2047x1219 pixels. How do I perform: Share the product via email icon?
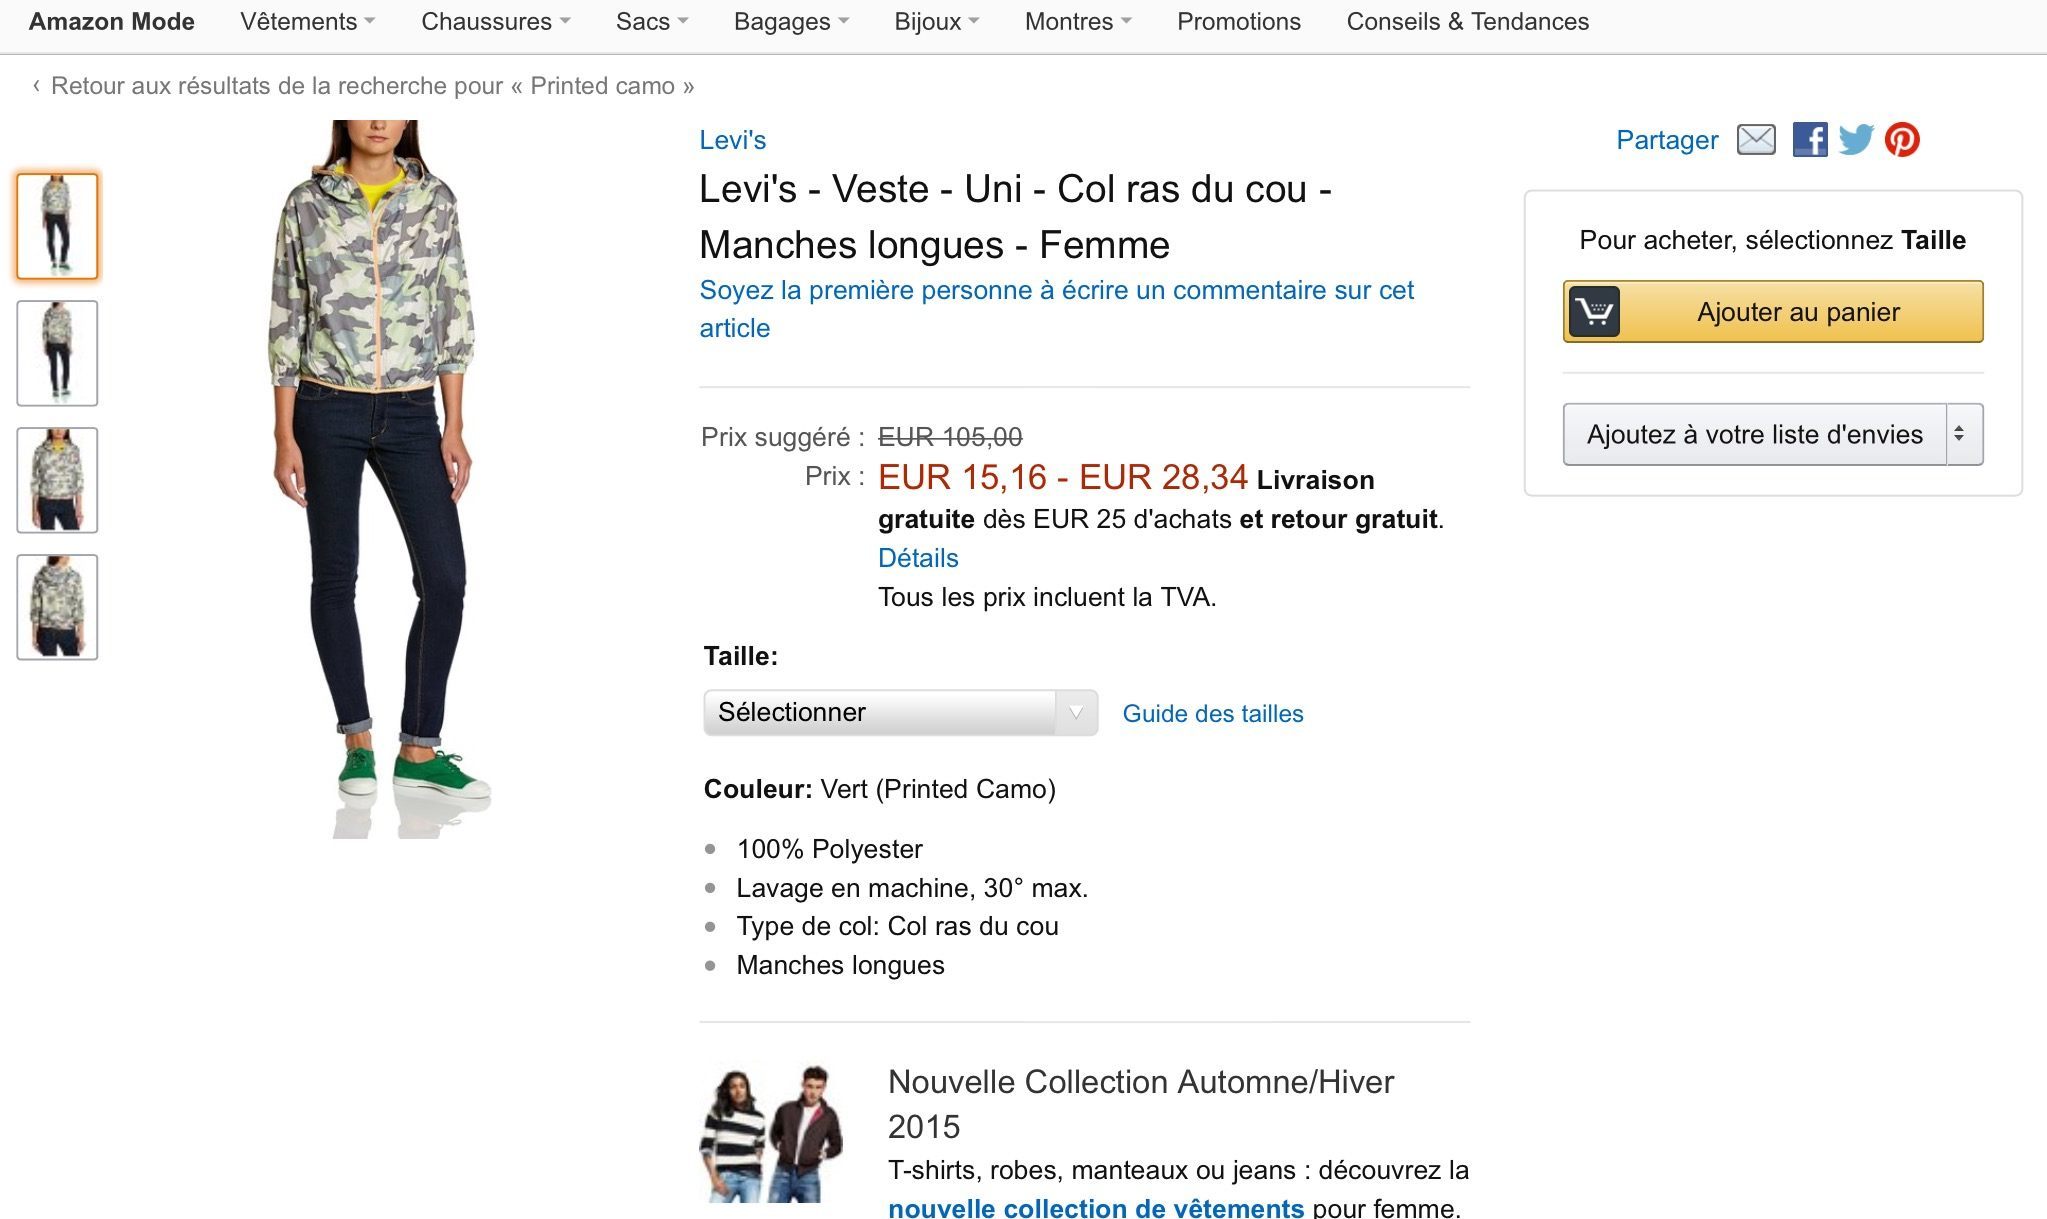[1756, 140]
